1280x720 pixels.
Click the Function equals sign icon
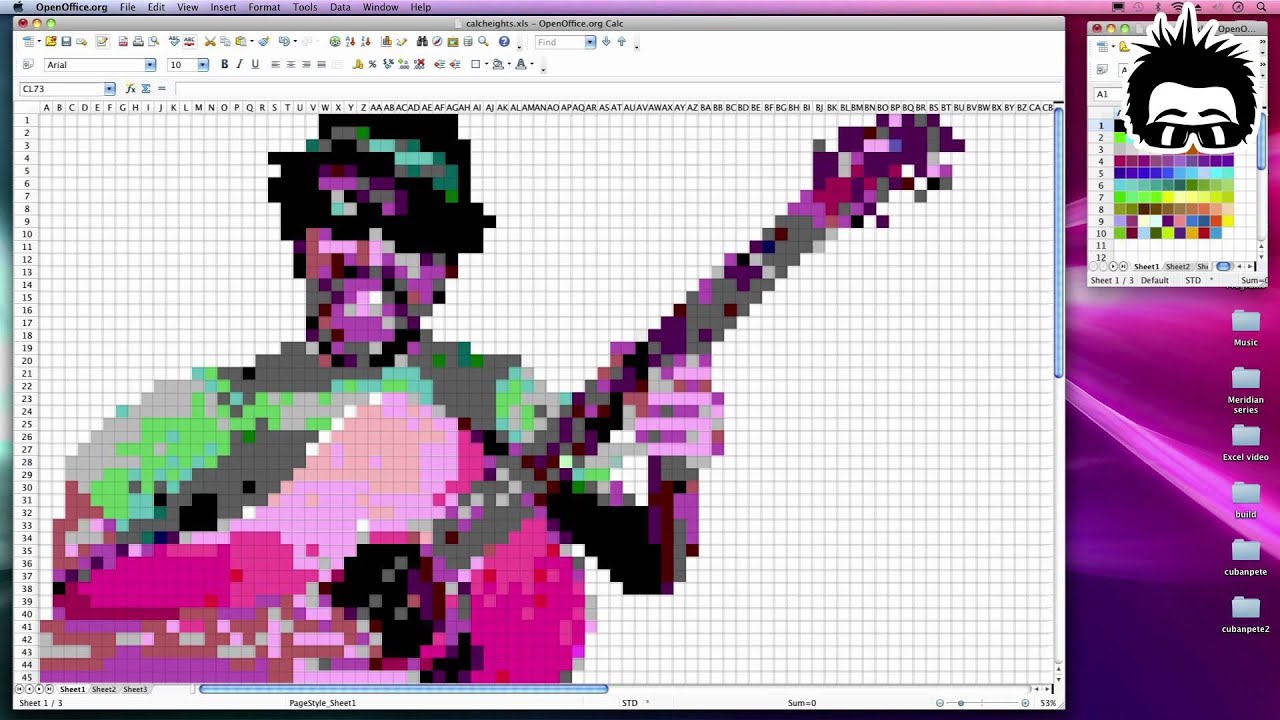click(x=161, y=89)
